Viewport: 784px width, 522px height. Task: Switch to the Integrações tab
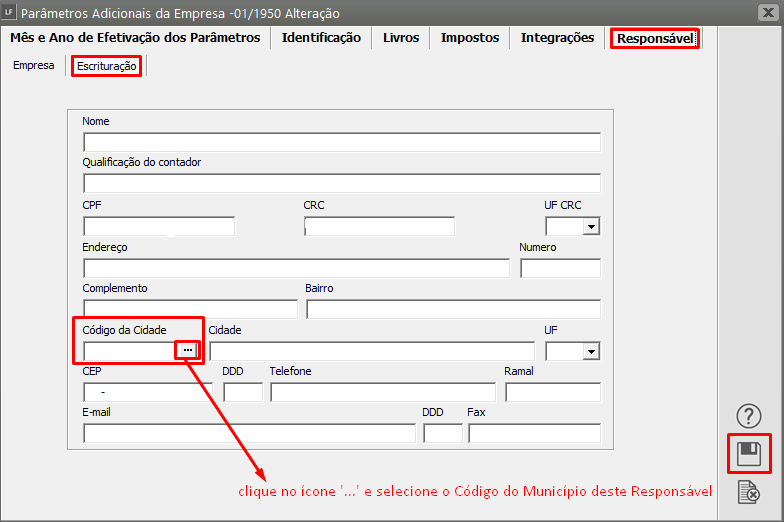(x=557, y=38)
